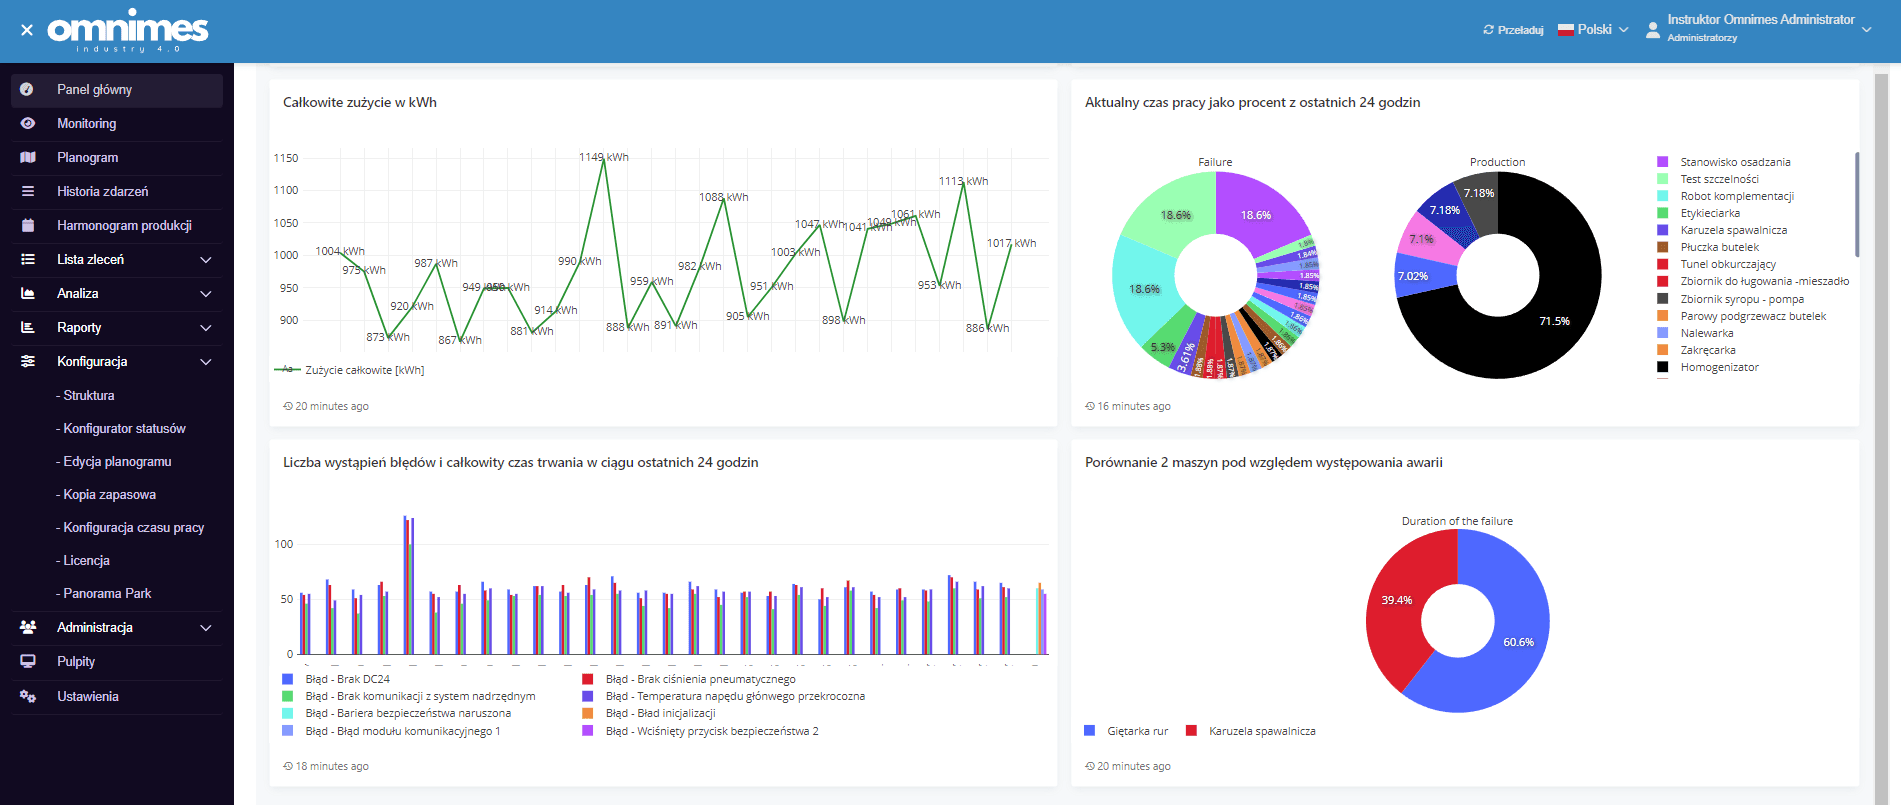
Task: Click the Przeładuj refresh icon
Action: coord(1488,30)
